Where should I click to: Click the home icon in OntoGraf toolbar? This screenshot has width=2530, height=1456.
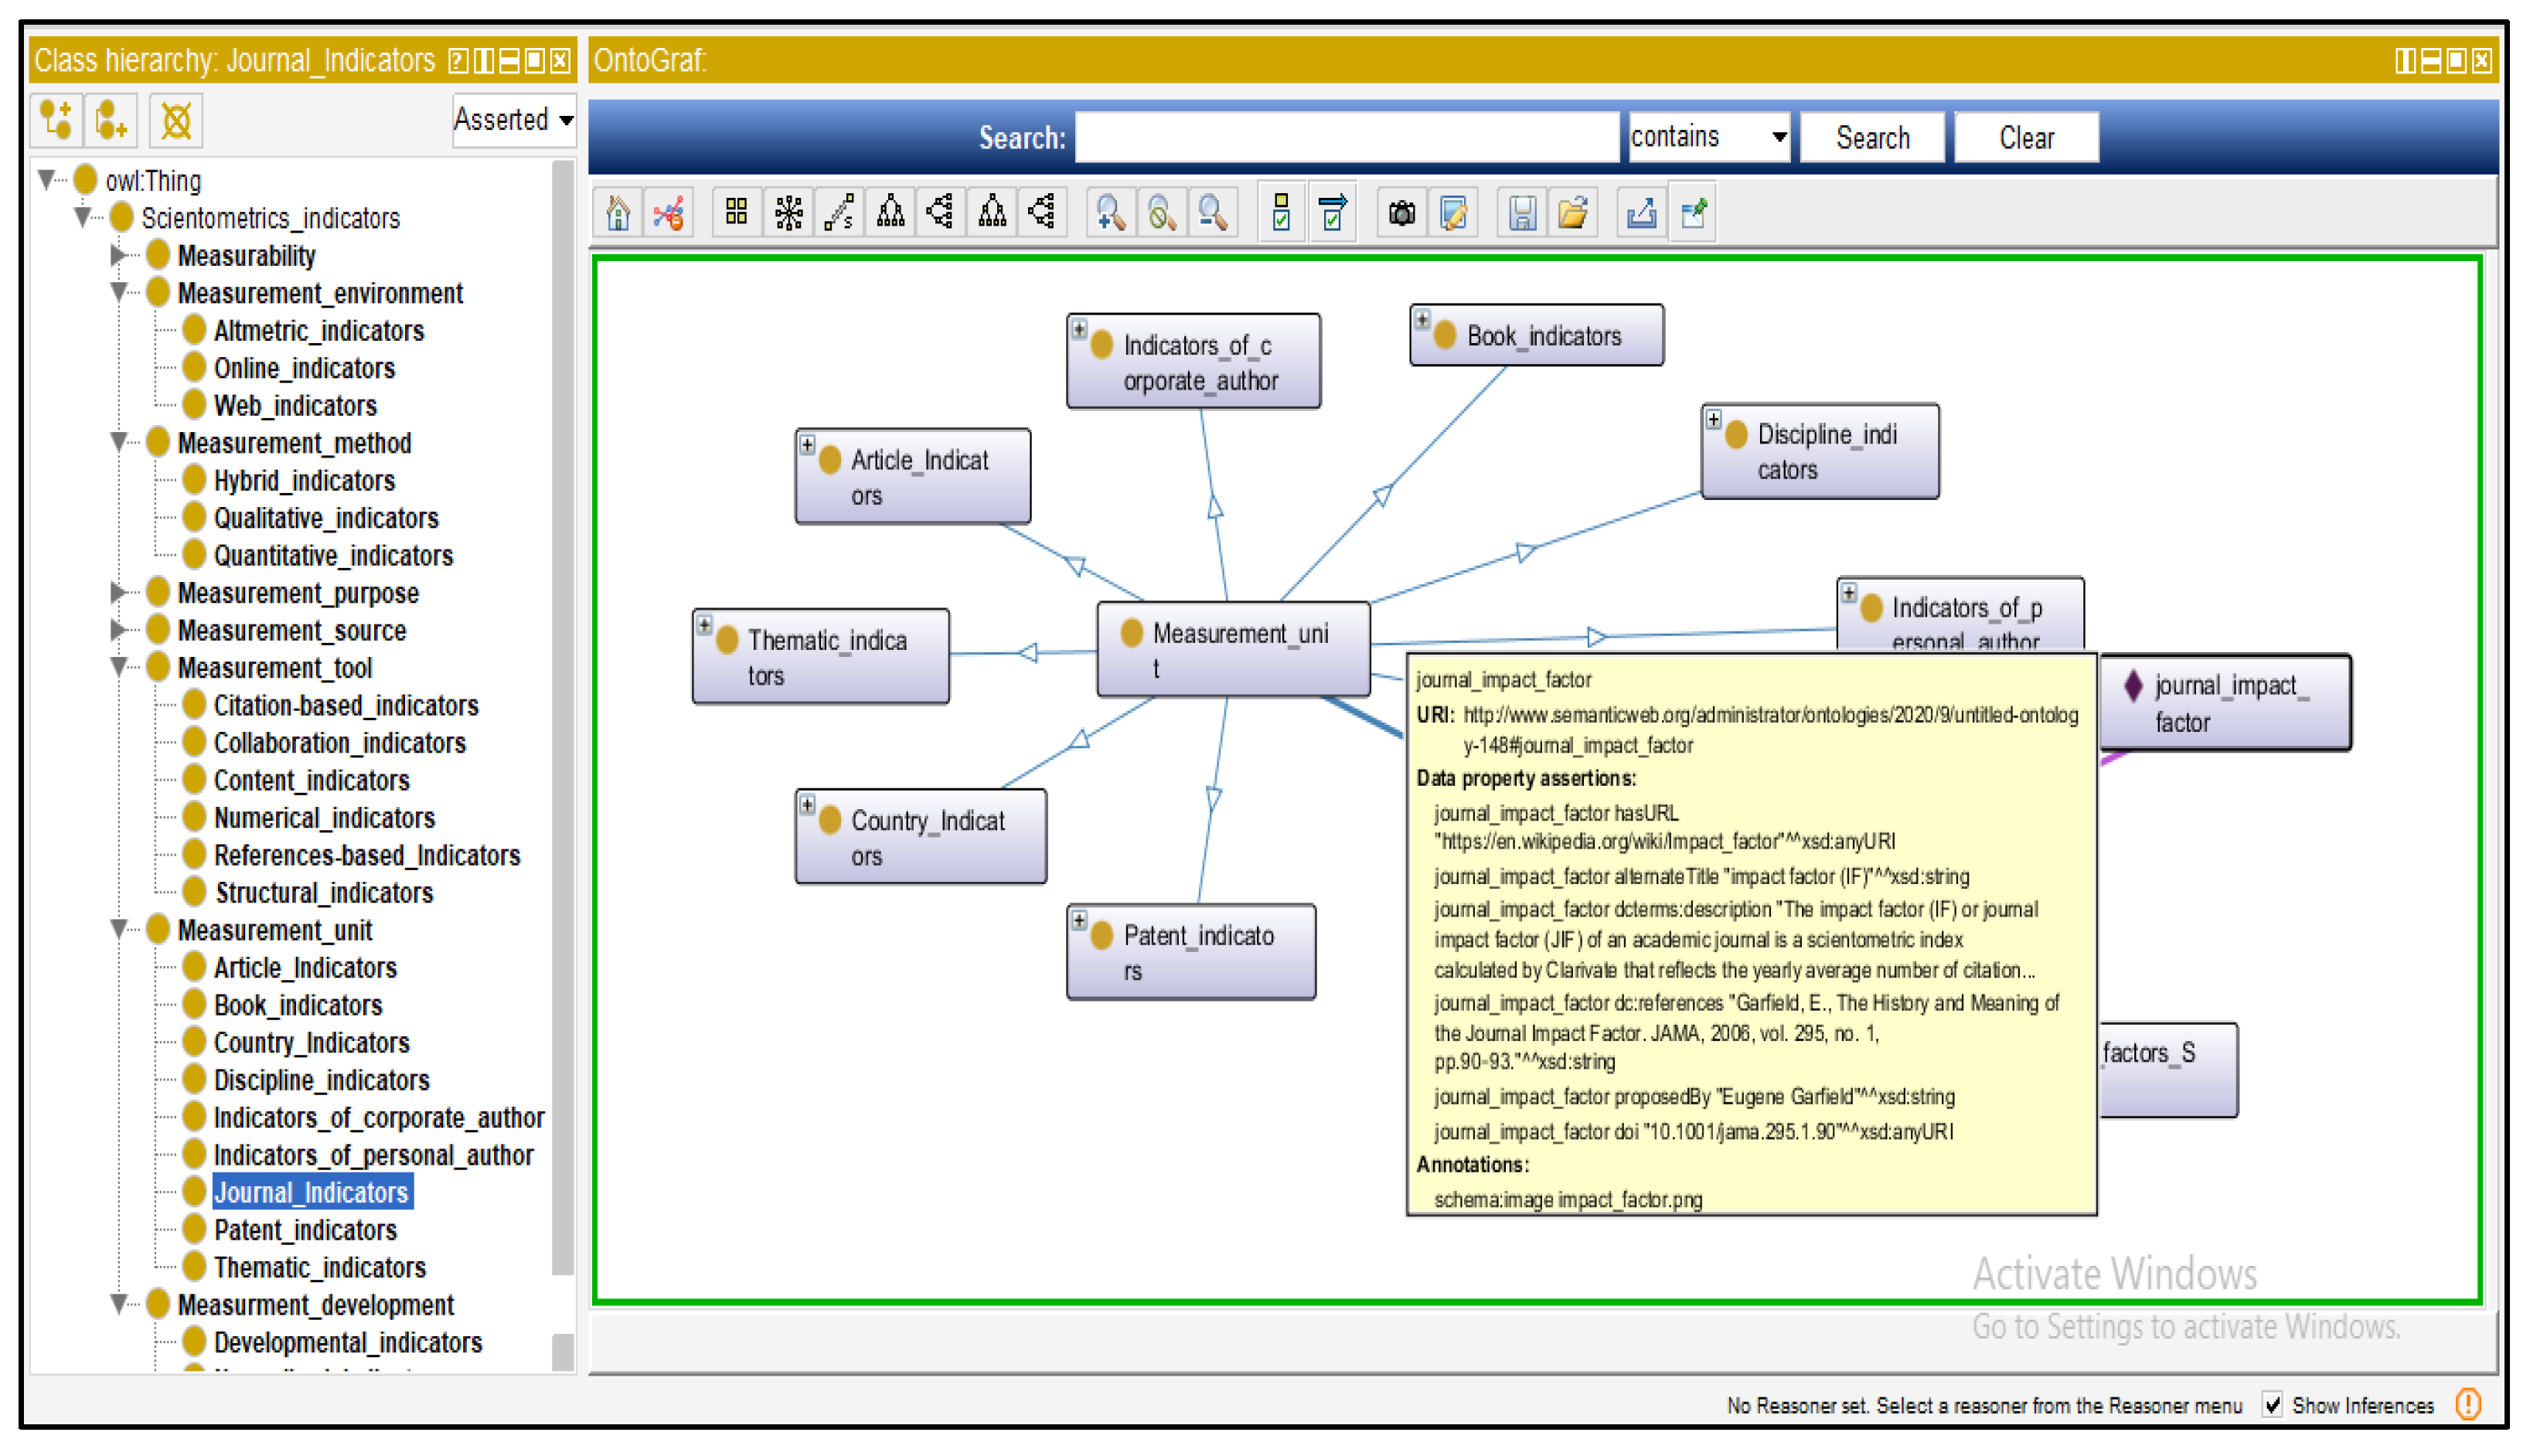coord(618,213)
